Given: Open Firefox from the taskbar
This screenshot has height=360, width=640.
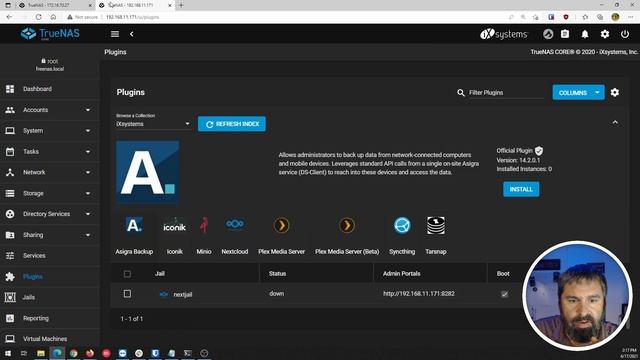Looking at the screenshot, I should click(90, 353).
